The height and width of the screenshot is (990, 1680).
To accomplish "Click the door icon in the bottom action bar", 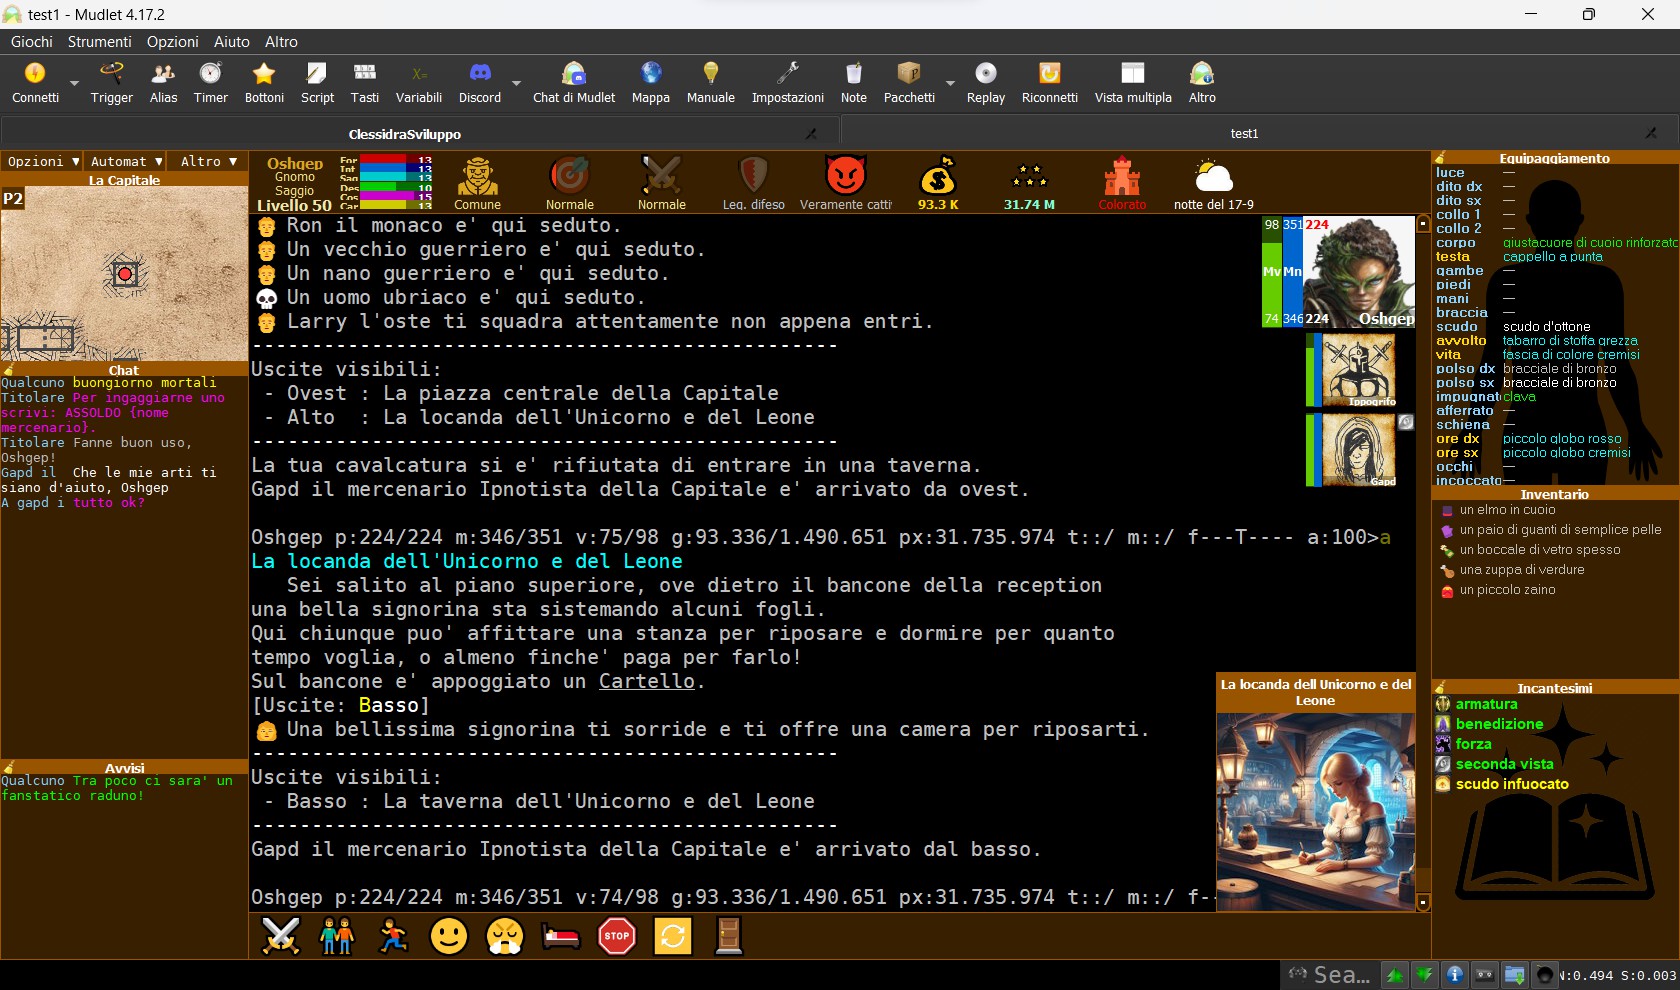I will [x=729, y=936].
